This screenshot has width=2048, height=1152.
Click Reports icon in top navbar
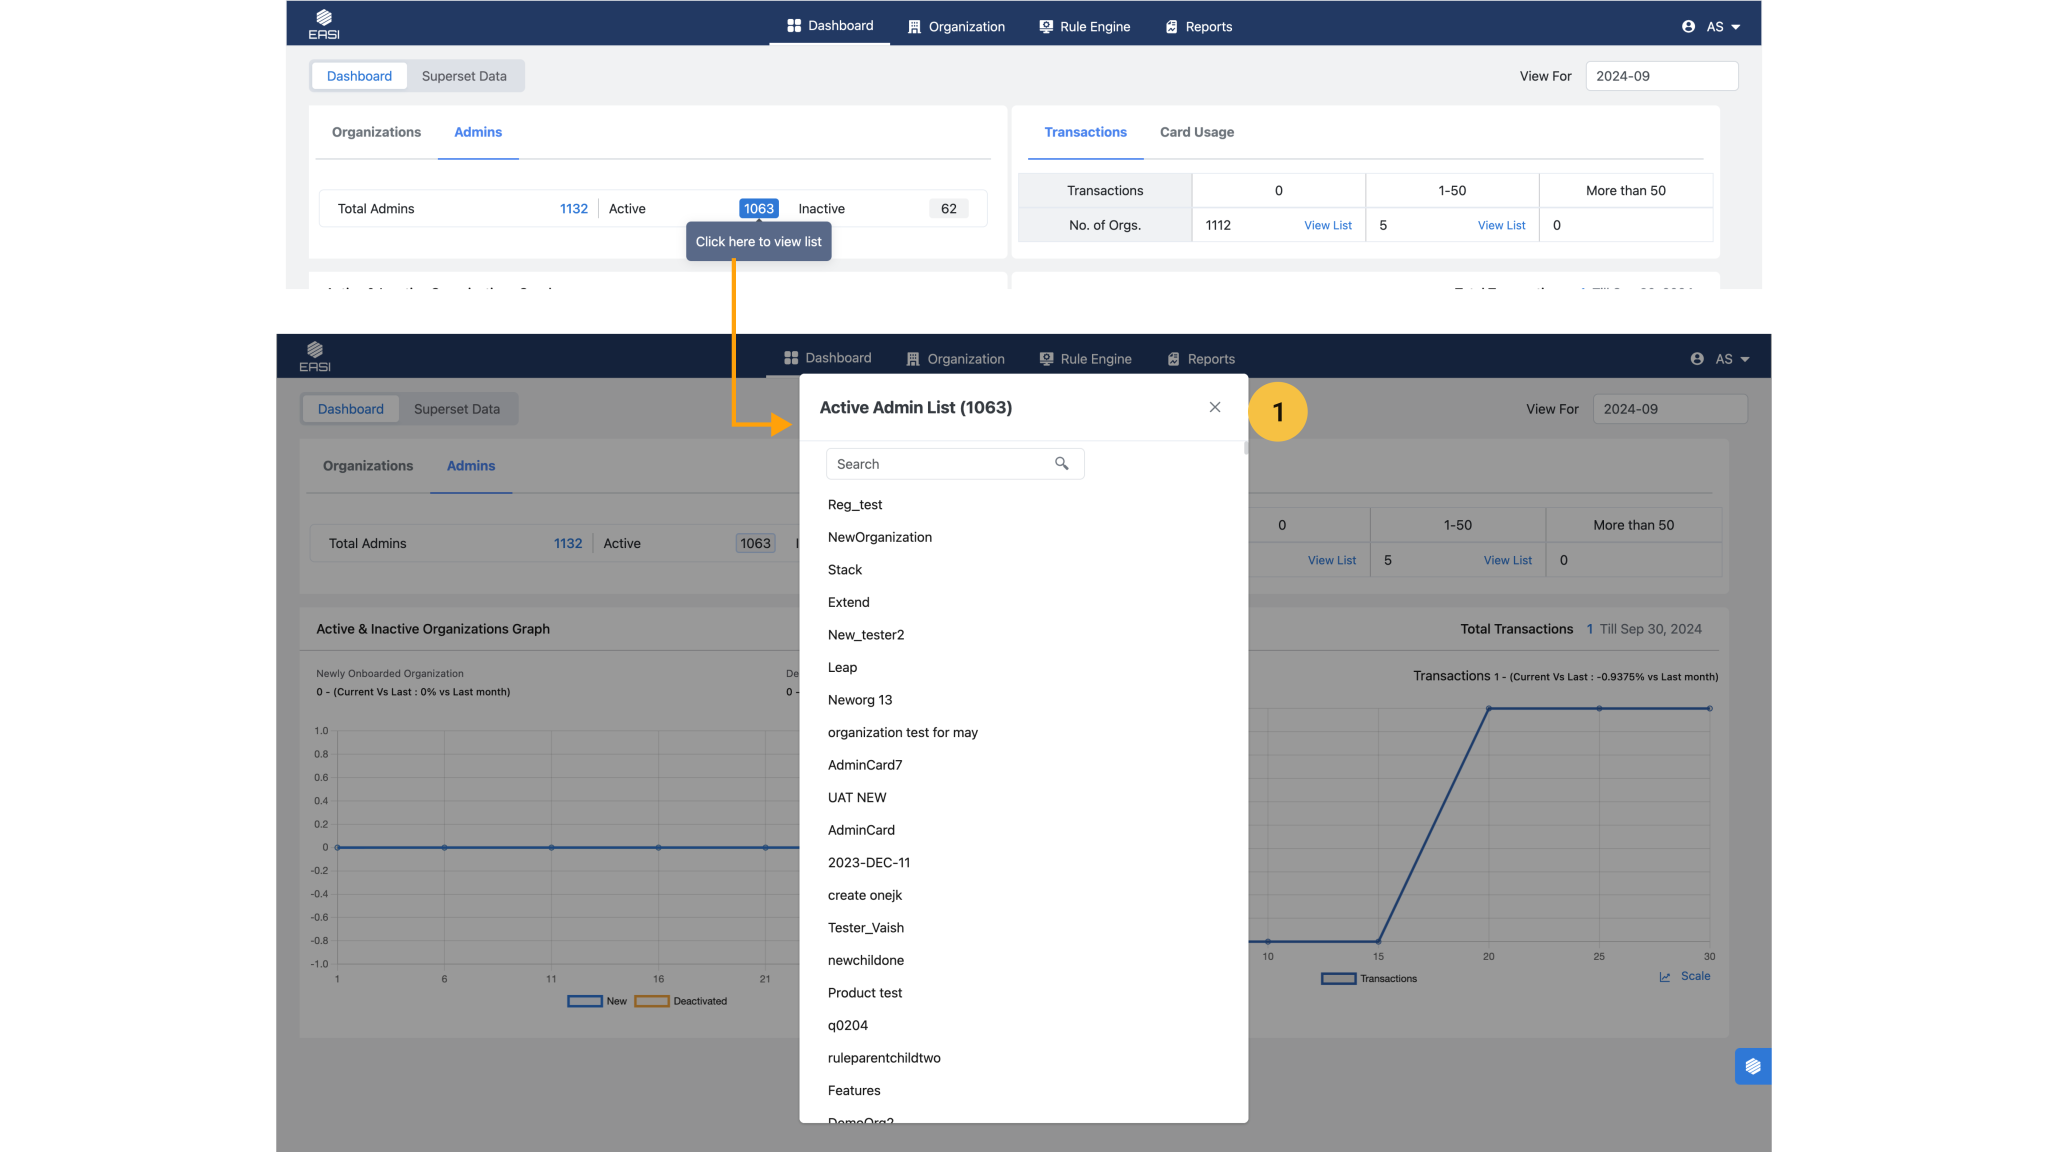[1172, 27]
